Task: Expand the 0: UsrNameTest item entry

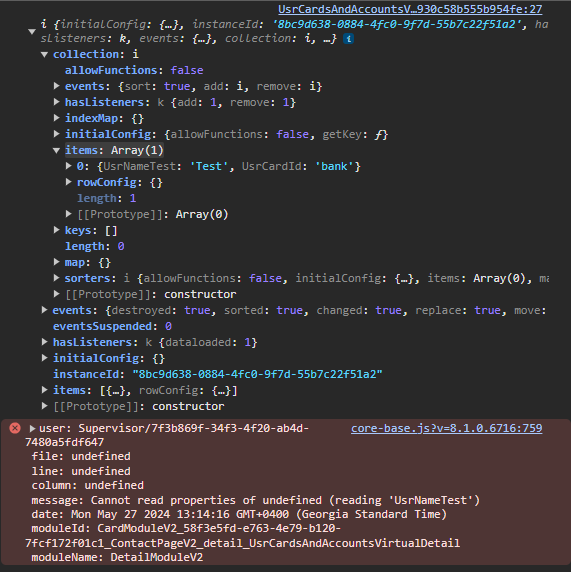Action: [x=68, y=166]
